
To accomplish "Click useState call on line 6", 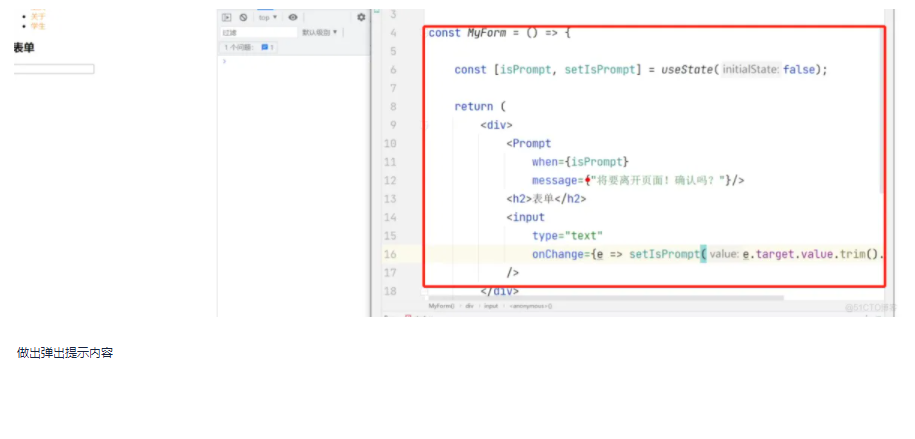I will (686, 70).
